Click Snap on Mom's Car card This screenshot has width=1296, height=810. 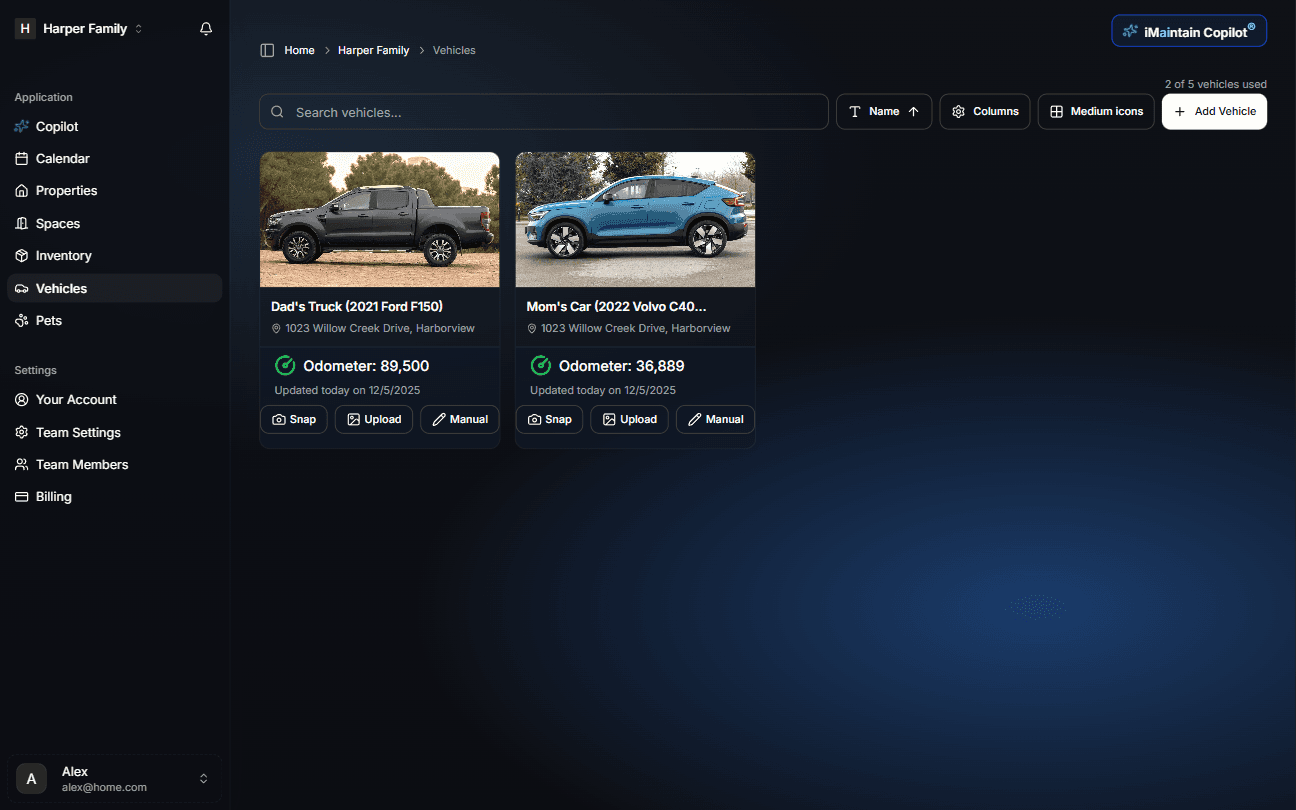pyautogui.click(x=550, y=420)
